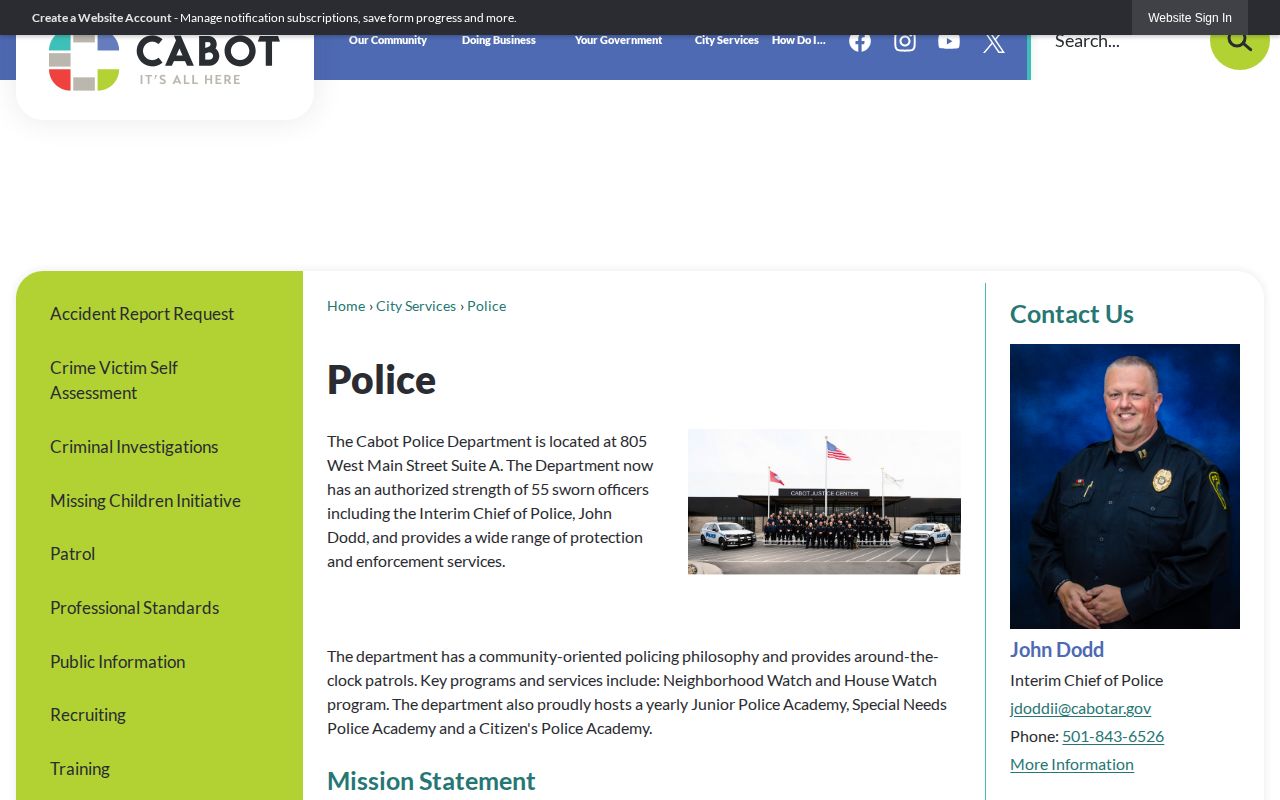Open the Cabot Facebook page icon
The image size is (1280, 800).
point(860,41)
